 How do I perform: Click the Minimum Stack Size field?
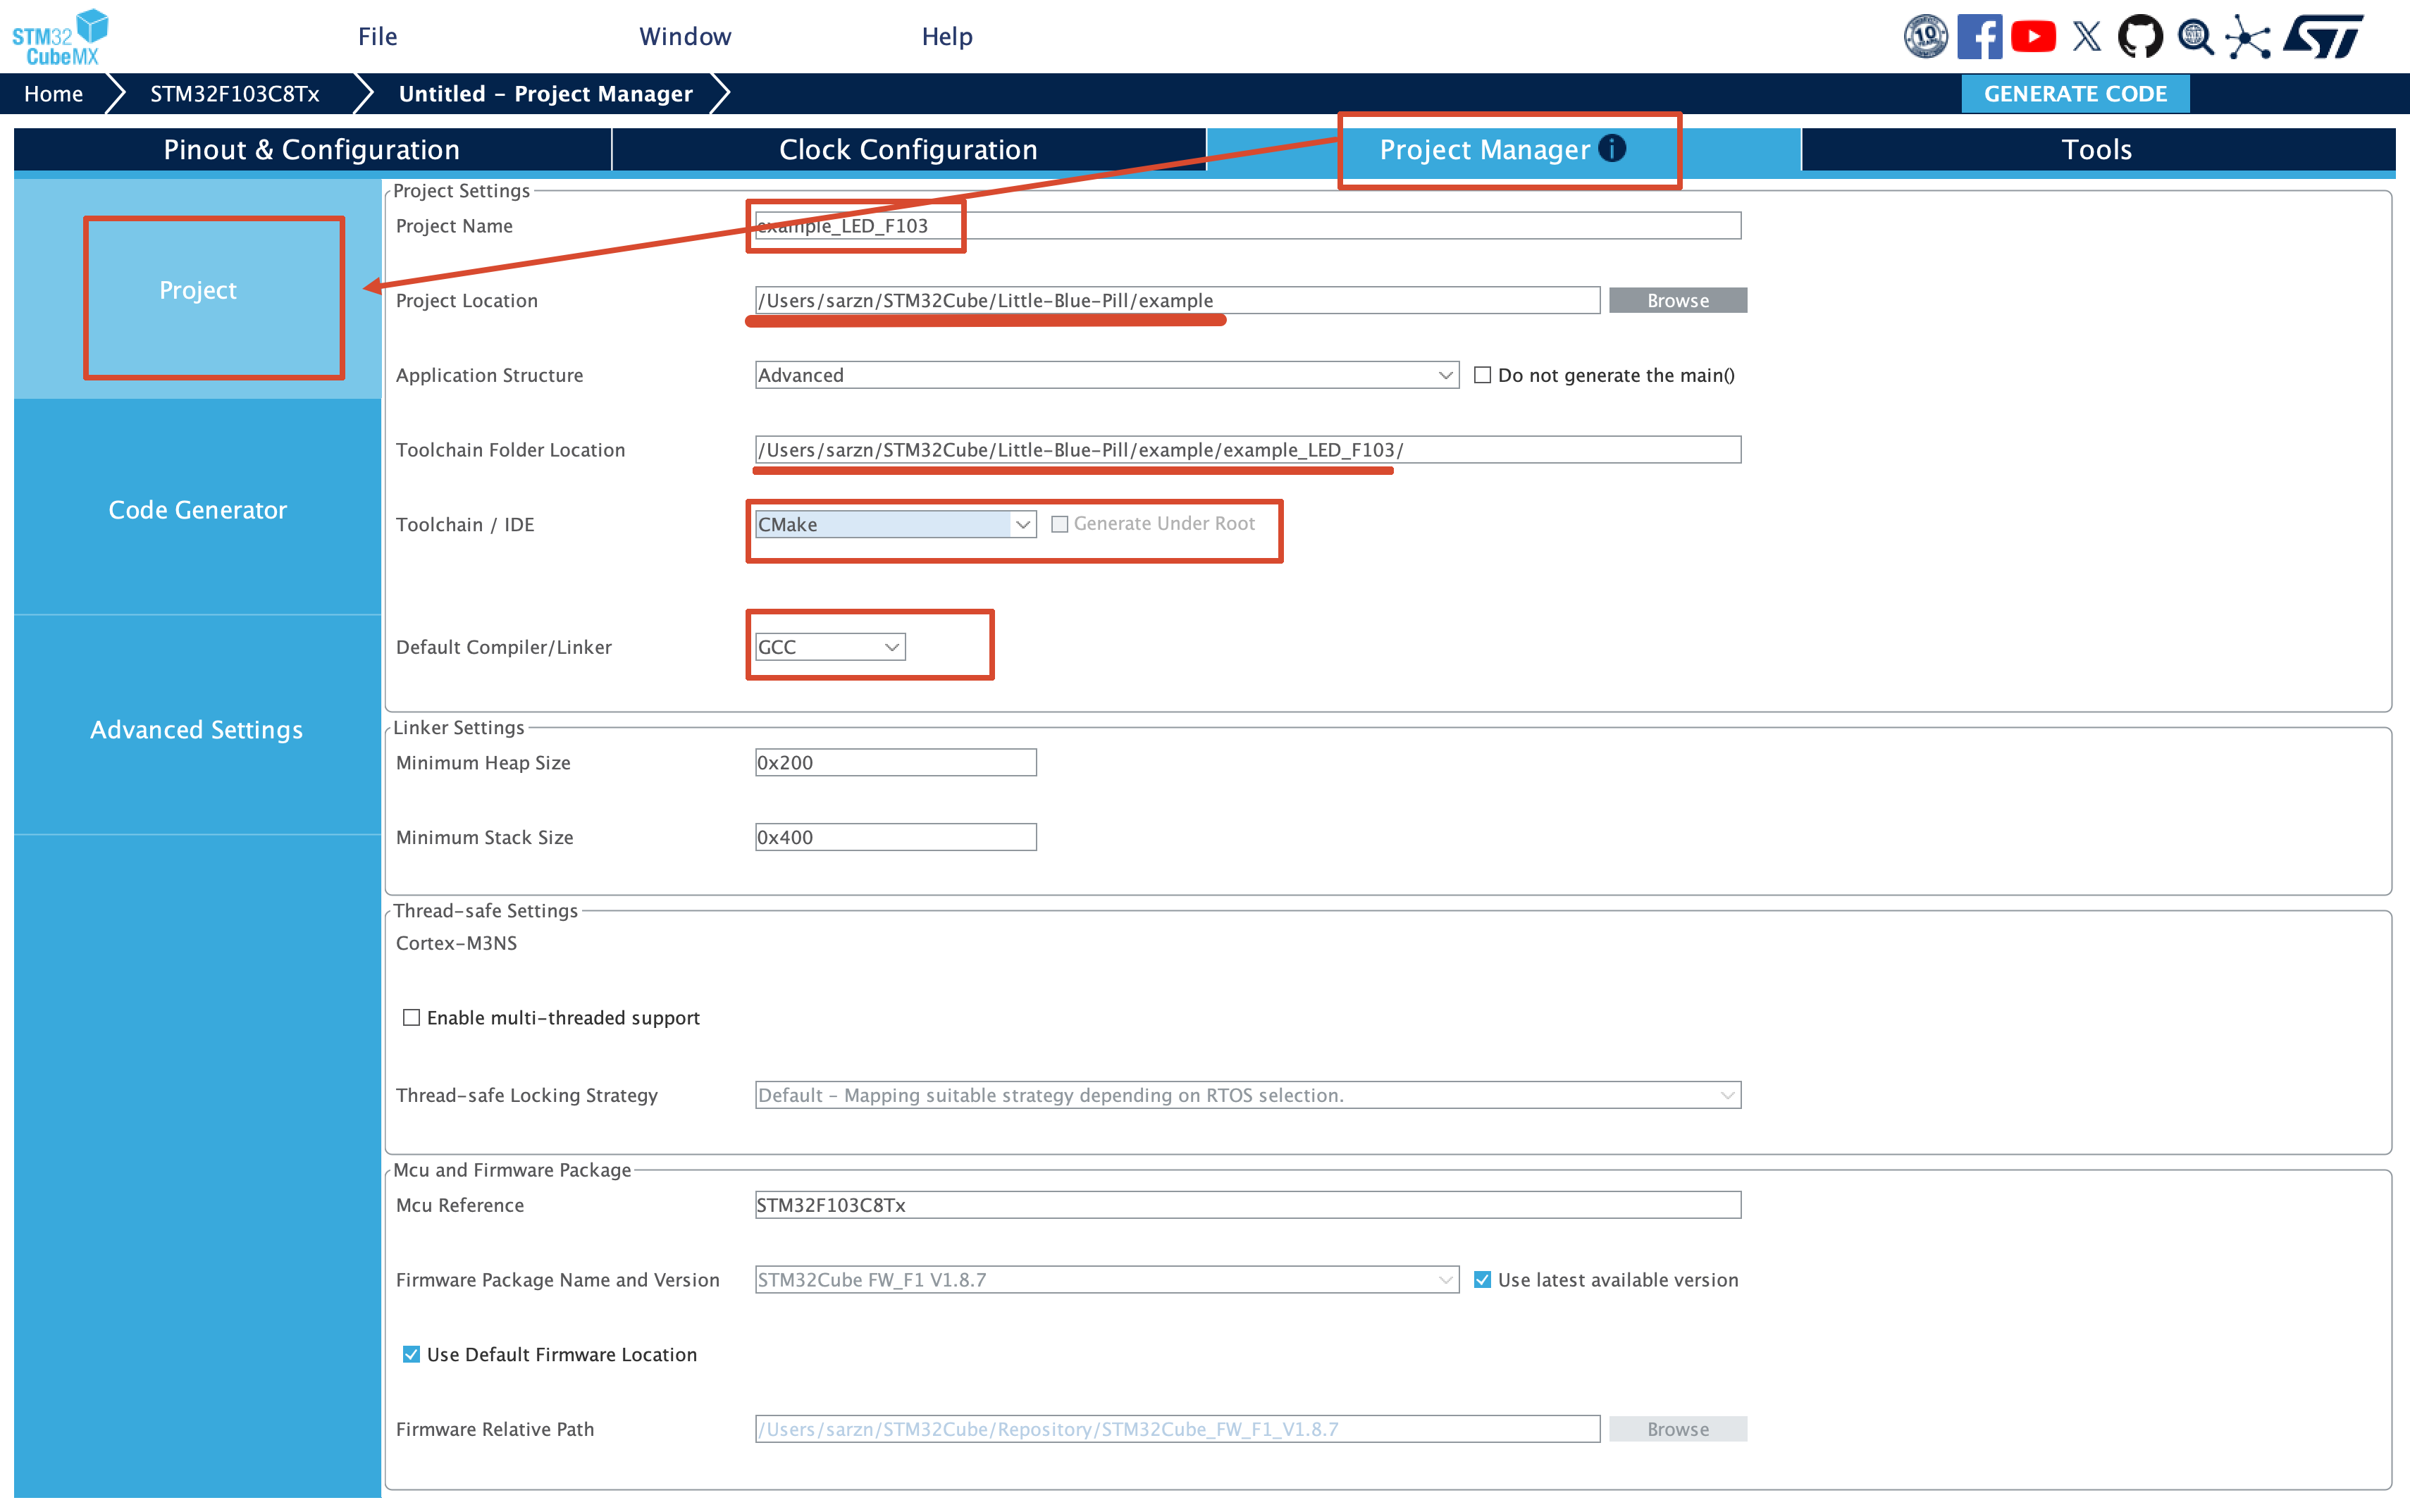895,837
